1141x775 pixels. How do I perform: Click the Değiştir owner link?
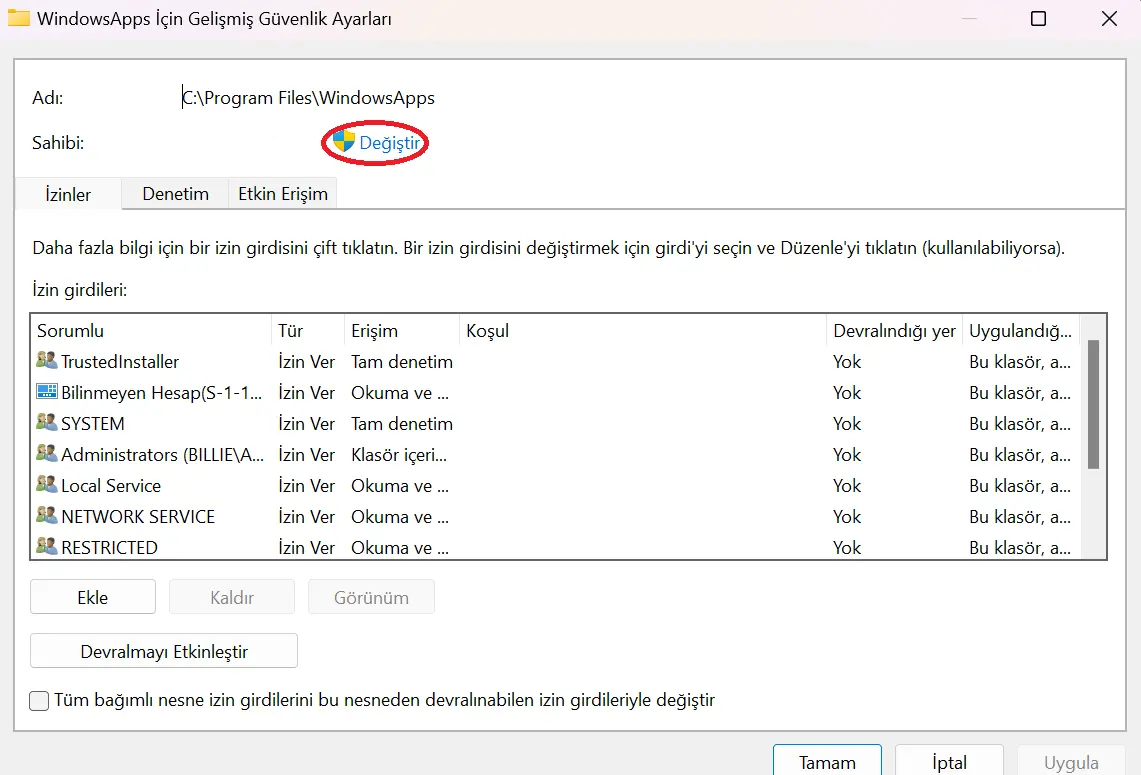[x=390, y=143]
